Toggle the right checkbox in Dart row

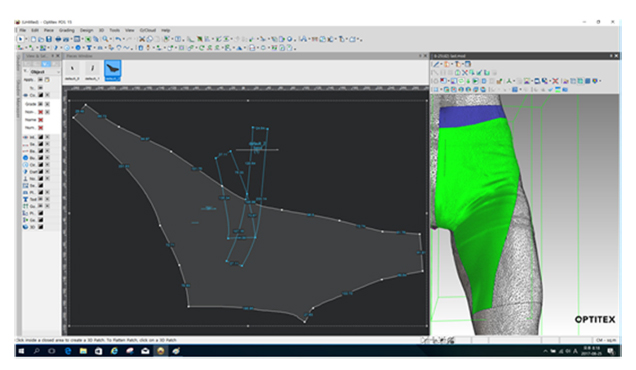click(47, 171)
